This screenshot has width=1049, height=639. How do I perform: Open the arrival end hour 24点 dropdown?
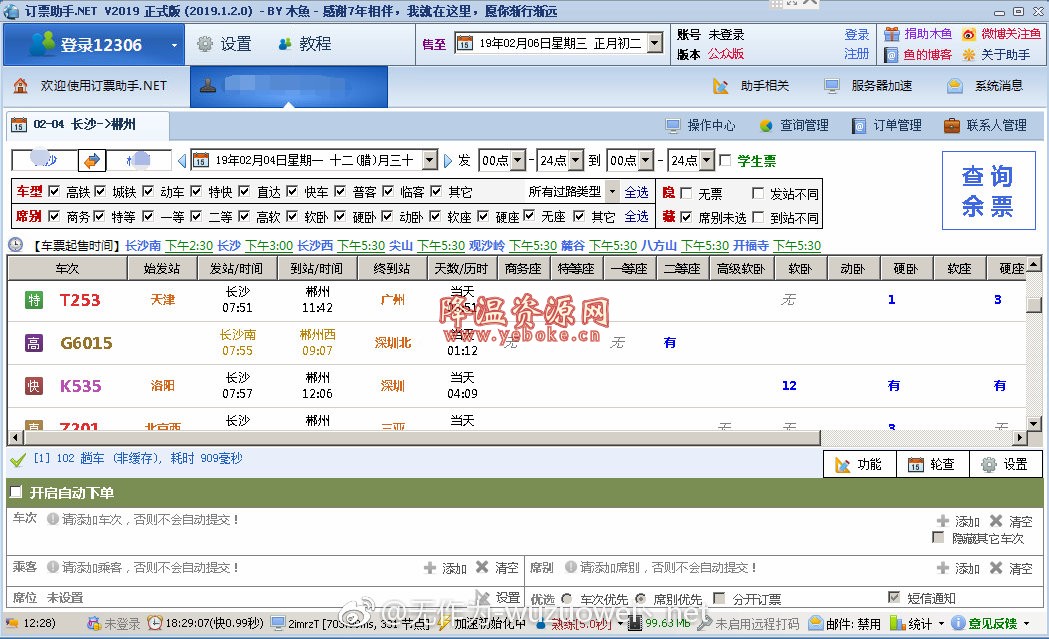click(x=706, y=161)
